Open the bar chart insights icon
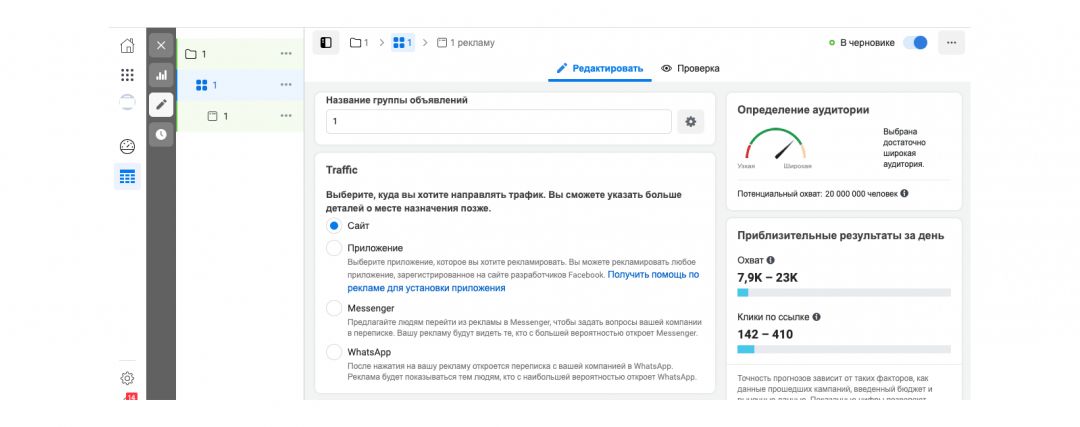Image resolution: width=1080 pixels, height=427 pixels. coord(161,75)
